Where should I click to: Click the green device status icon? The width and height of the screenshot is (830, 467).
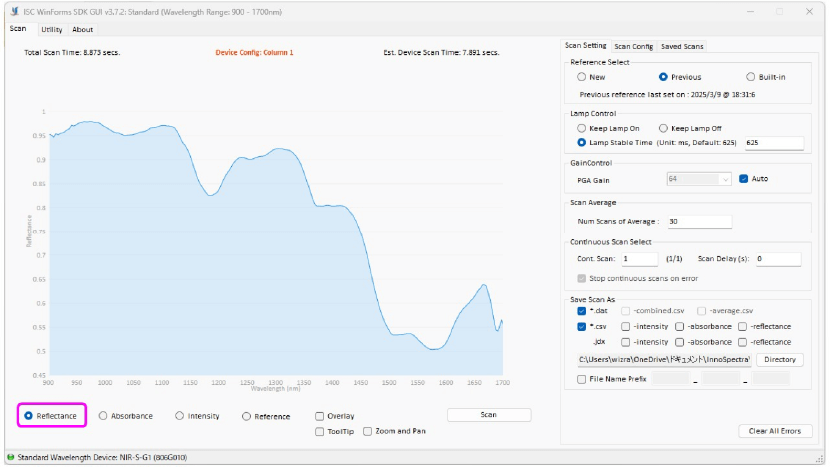[x=10, y=457]
